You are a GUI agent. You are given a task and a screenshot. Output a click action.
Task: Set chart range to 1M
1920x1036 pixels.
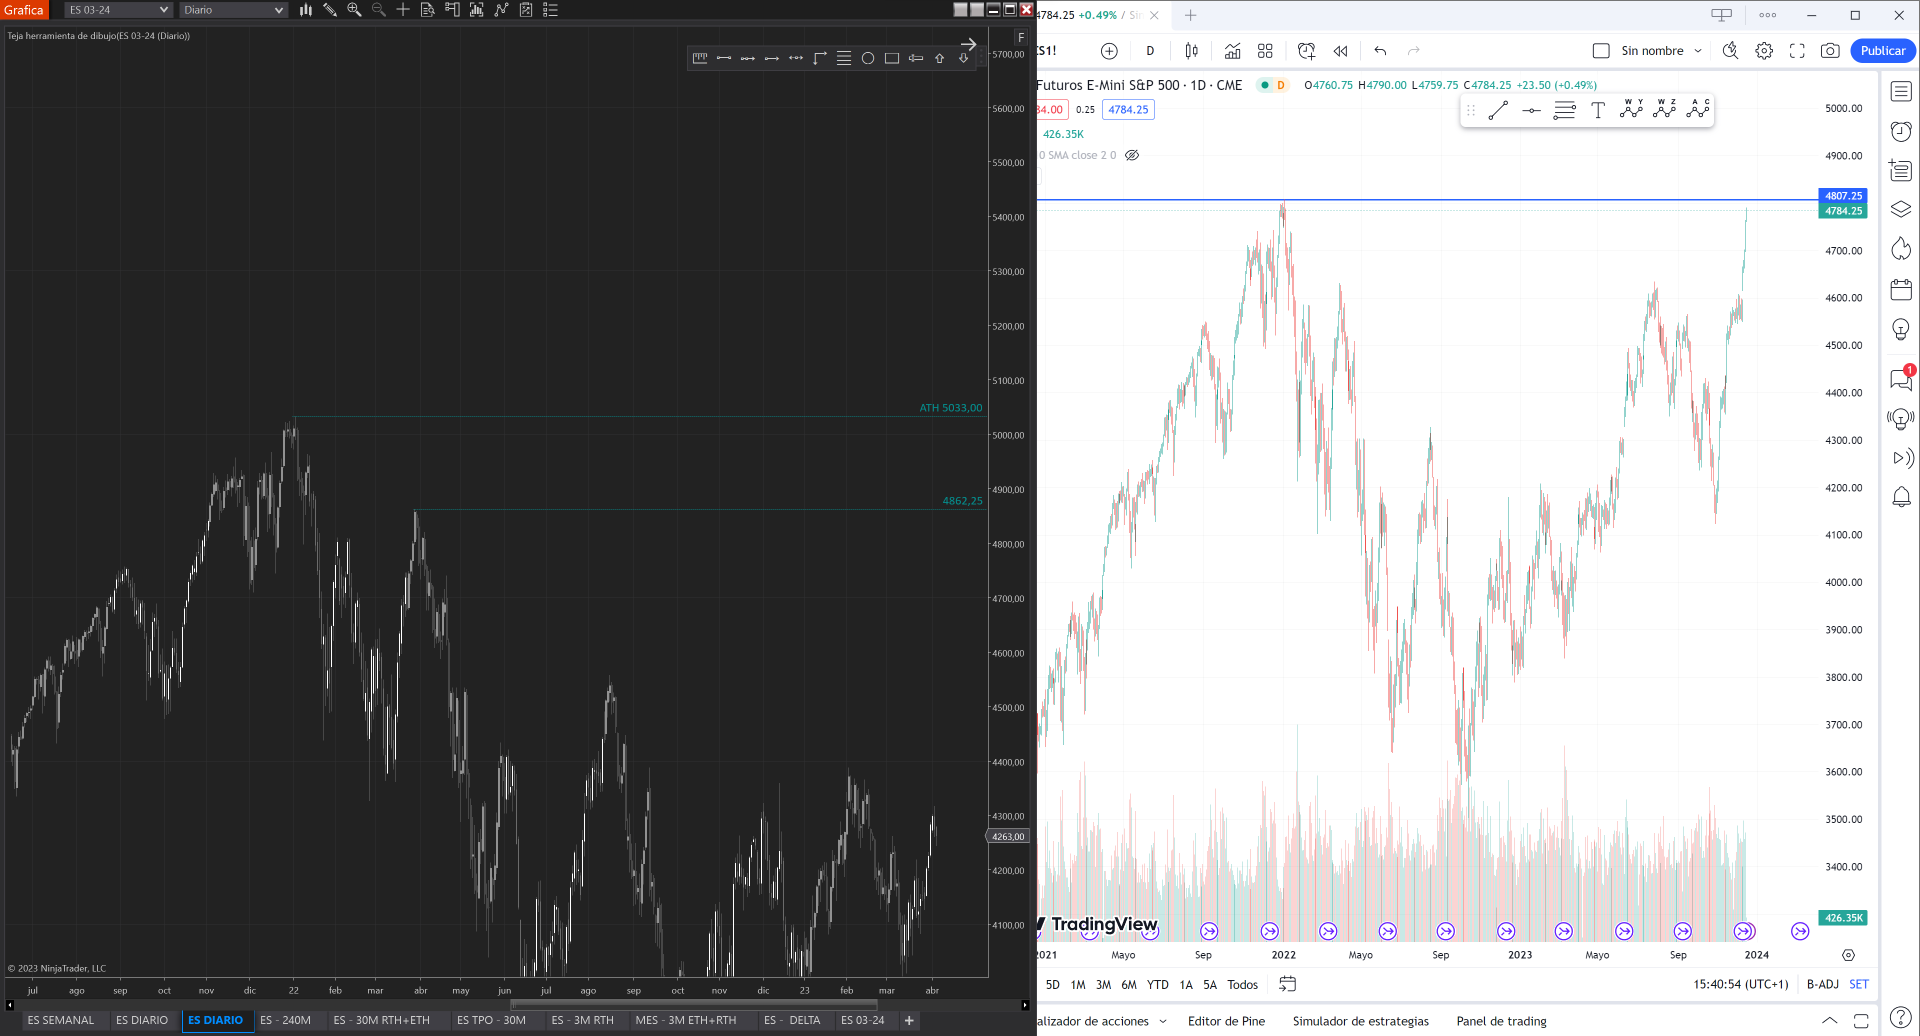[x=1078, y=985]
